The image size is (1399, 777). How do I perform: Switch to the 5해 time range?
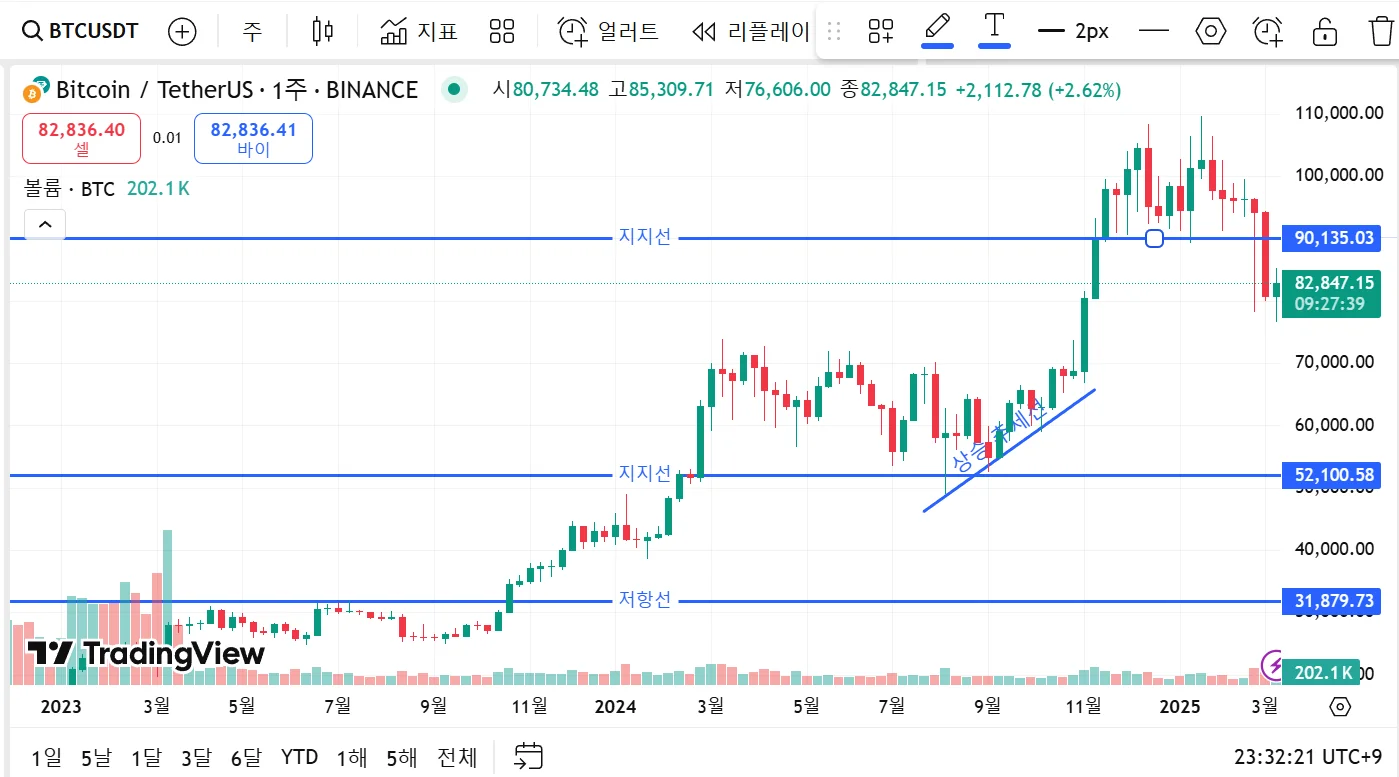pos(402,757)
